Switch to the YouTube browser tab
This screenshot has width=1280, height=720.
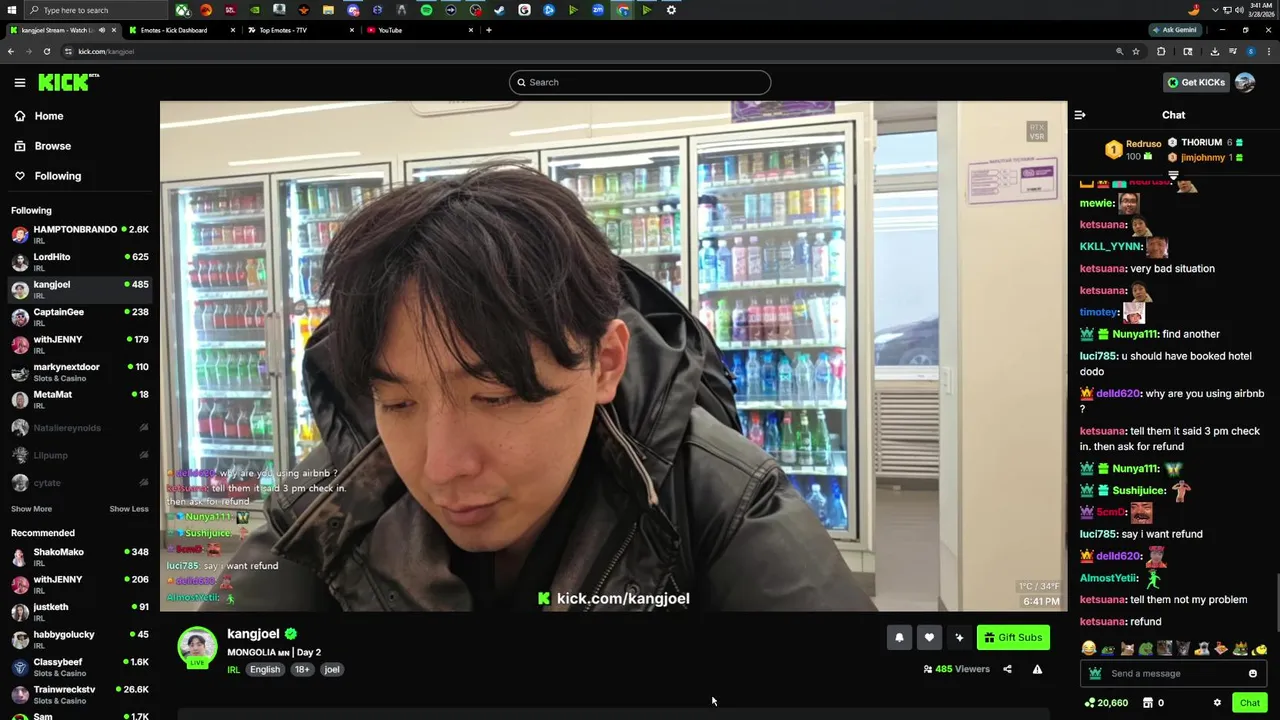pos(419,30)
